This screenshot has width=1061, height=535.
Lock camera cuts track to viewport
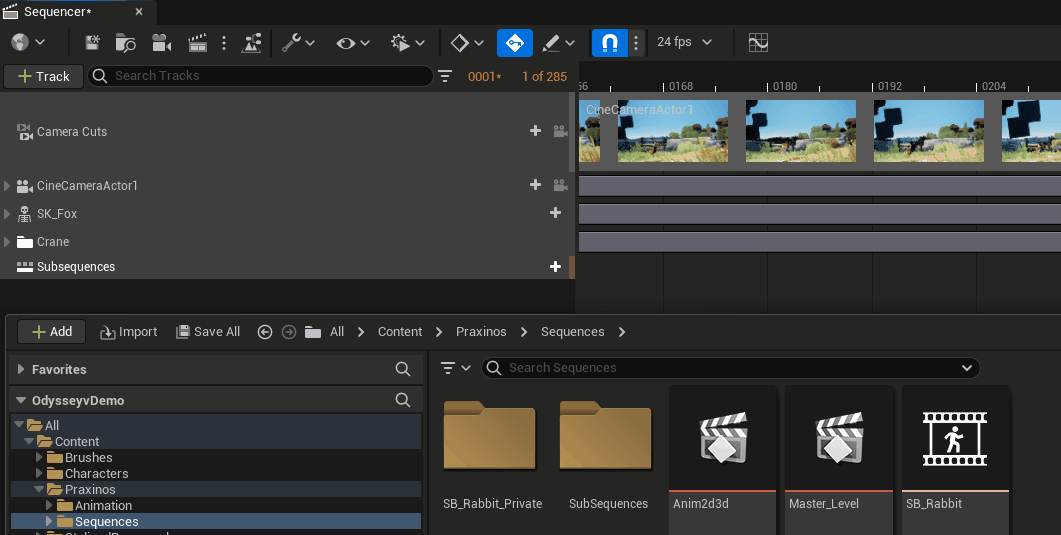pos(560,131)
